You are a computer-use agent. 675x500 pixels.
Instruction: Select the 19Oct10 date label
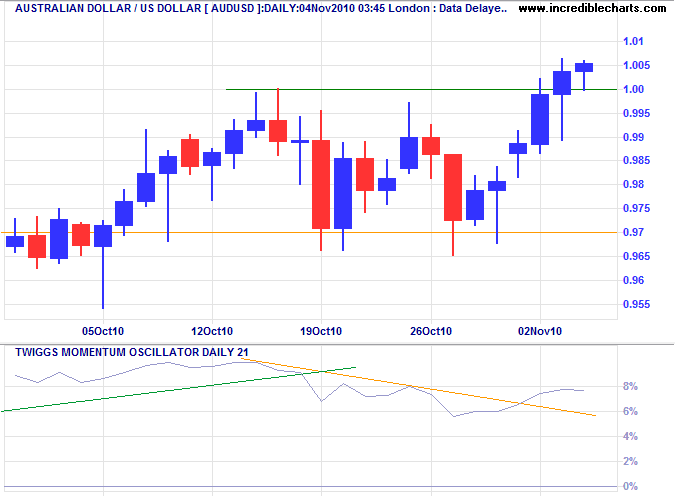click(321, 331)
